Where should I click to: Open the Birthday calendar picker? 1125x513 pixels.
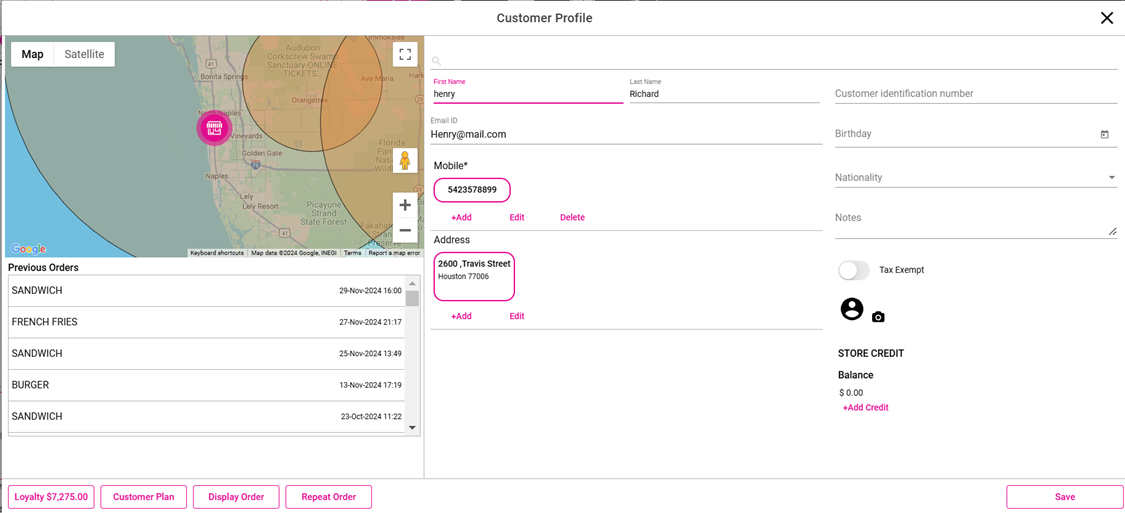coord(1104,134)
